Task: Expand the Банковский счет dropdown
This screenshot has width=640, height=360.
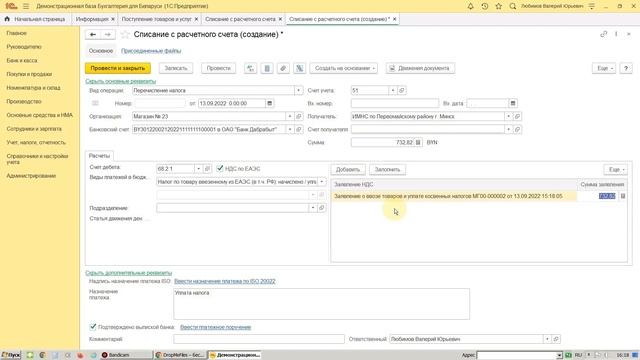Action: [x=290, y=129]
